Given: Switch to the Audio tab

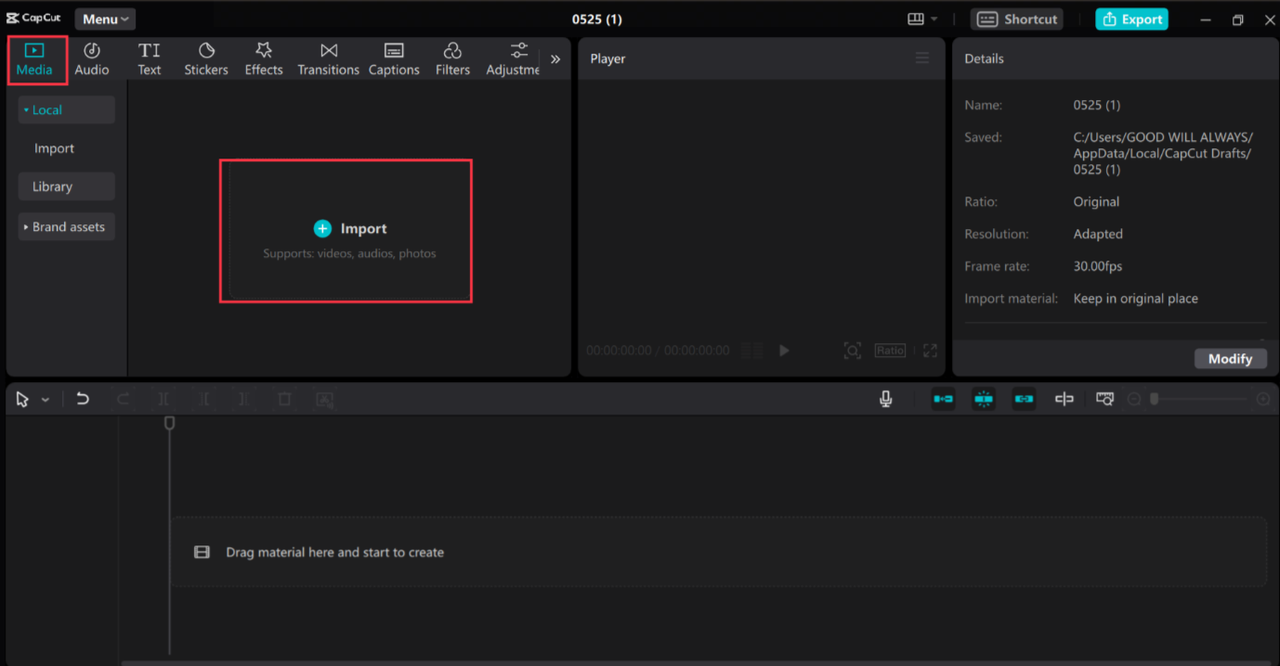Looking at the screenshot, I should pos(92,60).
